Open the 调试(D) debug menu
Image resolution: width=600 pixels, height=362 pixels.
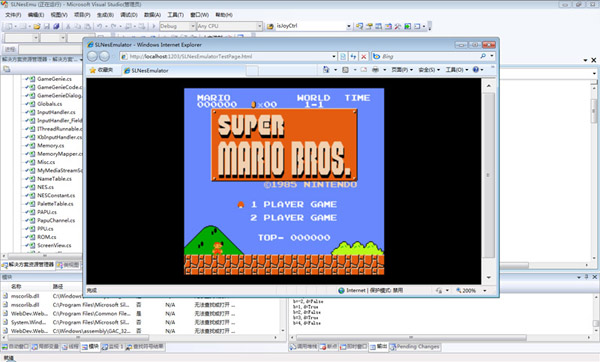[129, 15]
